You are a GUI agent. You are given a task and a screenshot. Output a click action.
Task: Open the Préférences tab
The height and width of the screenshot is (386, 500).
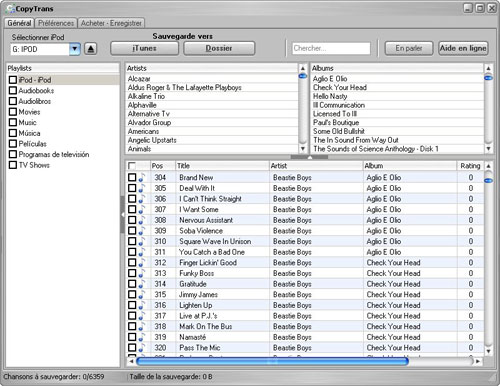(56, 23)
